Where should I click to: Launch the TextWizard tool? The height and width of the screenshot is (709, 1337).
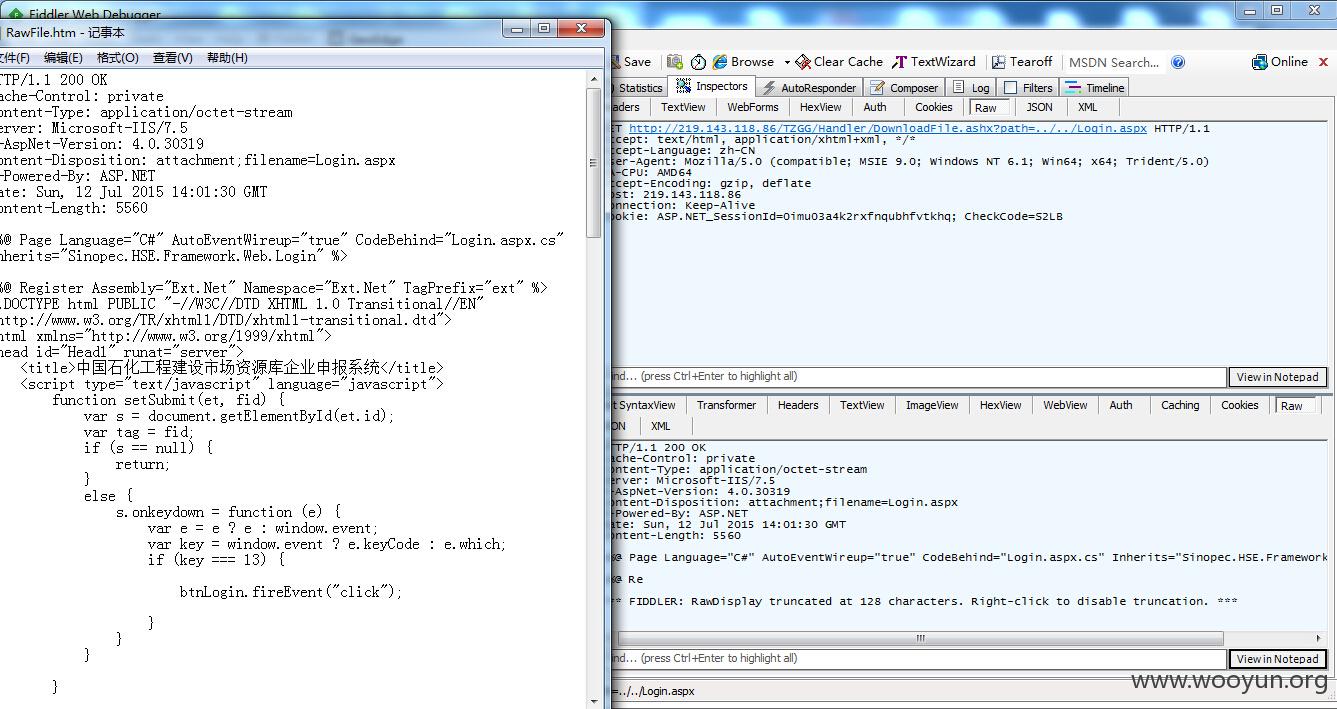(934, 62)
